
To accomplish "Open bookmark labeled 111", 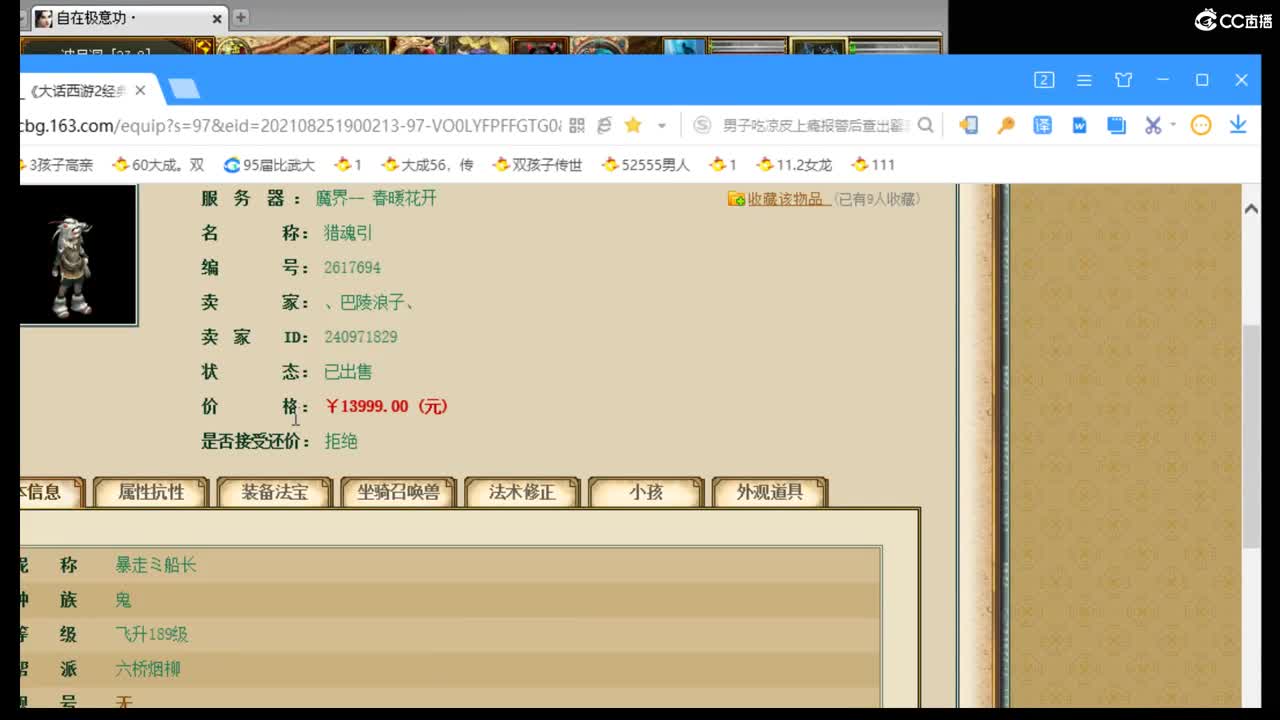I will click(873, 165).
